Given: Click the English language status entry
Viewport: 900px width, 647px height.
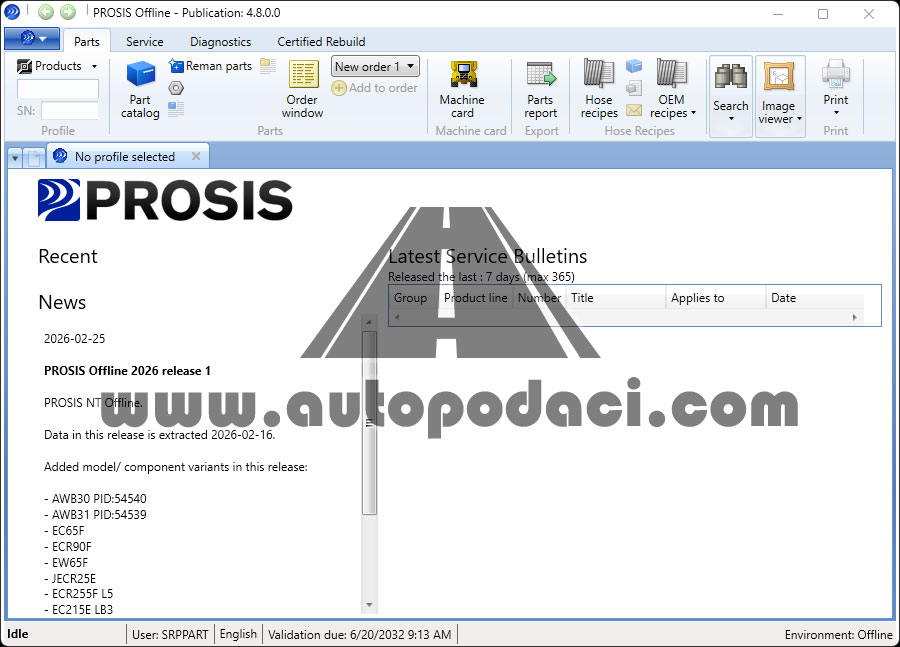Looking at the screenshot, I should (x=238, y=634).
